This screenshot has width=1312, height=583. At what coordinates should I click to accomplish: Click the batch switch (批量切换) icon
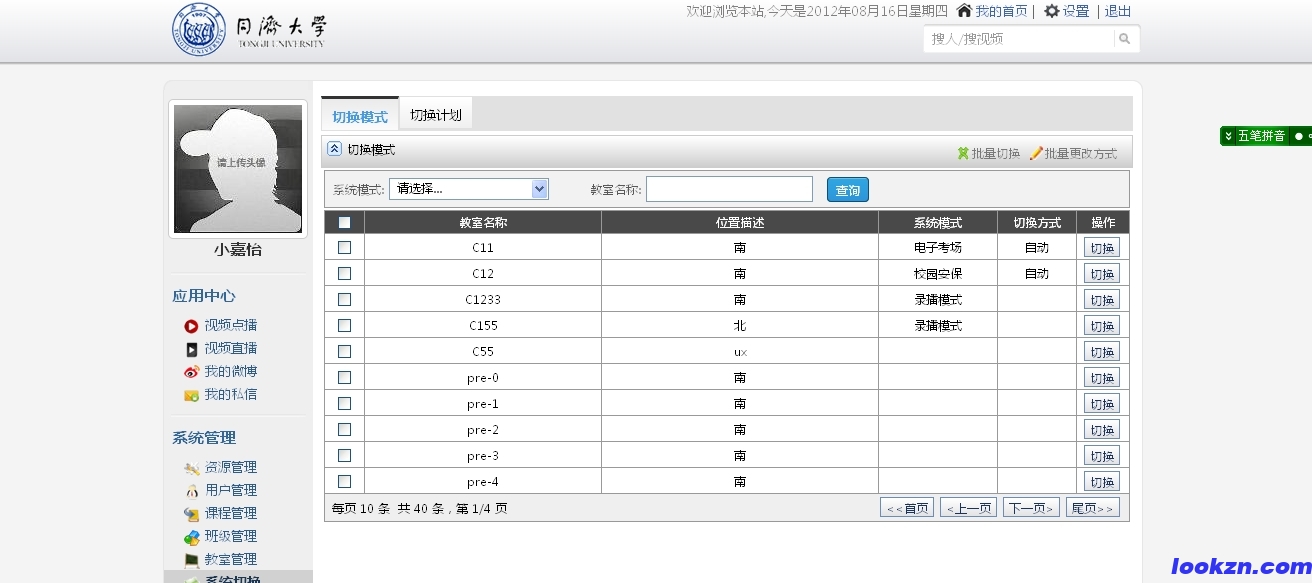point(963,154)
